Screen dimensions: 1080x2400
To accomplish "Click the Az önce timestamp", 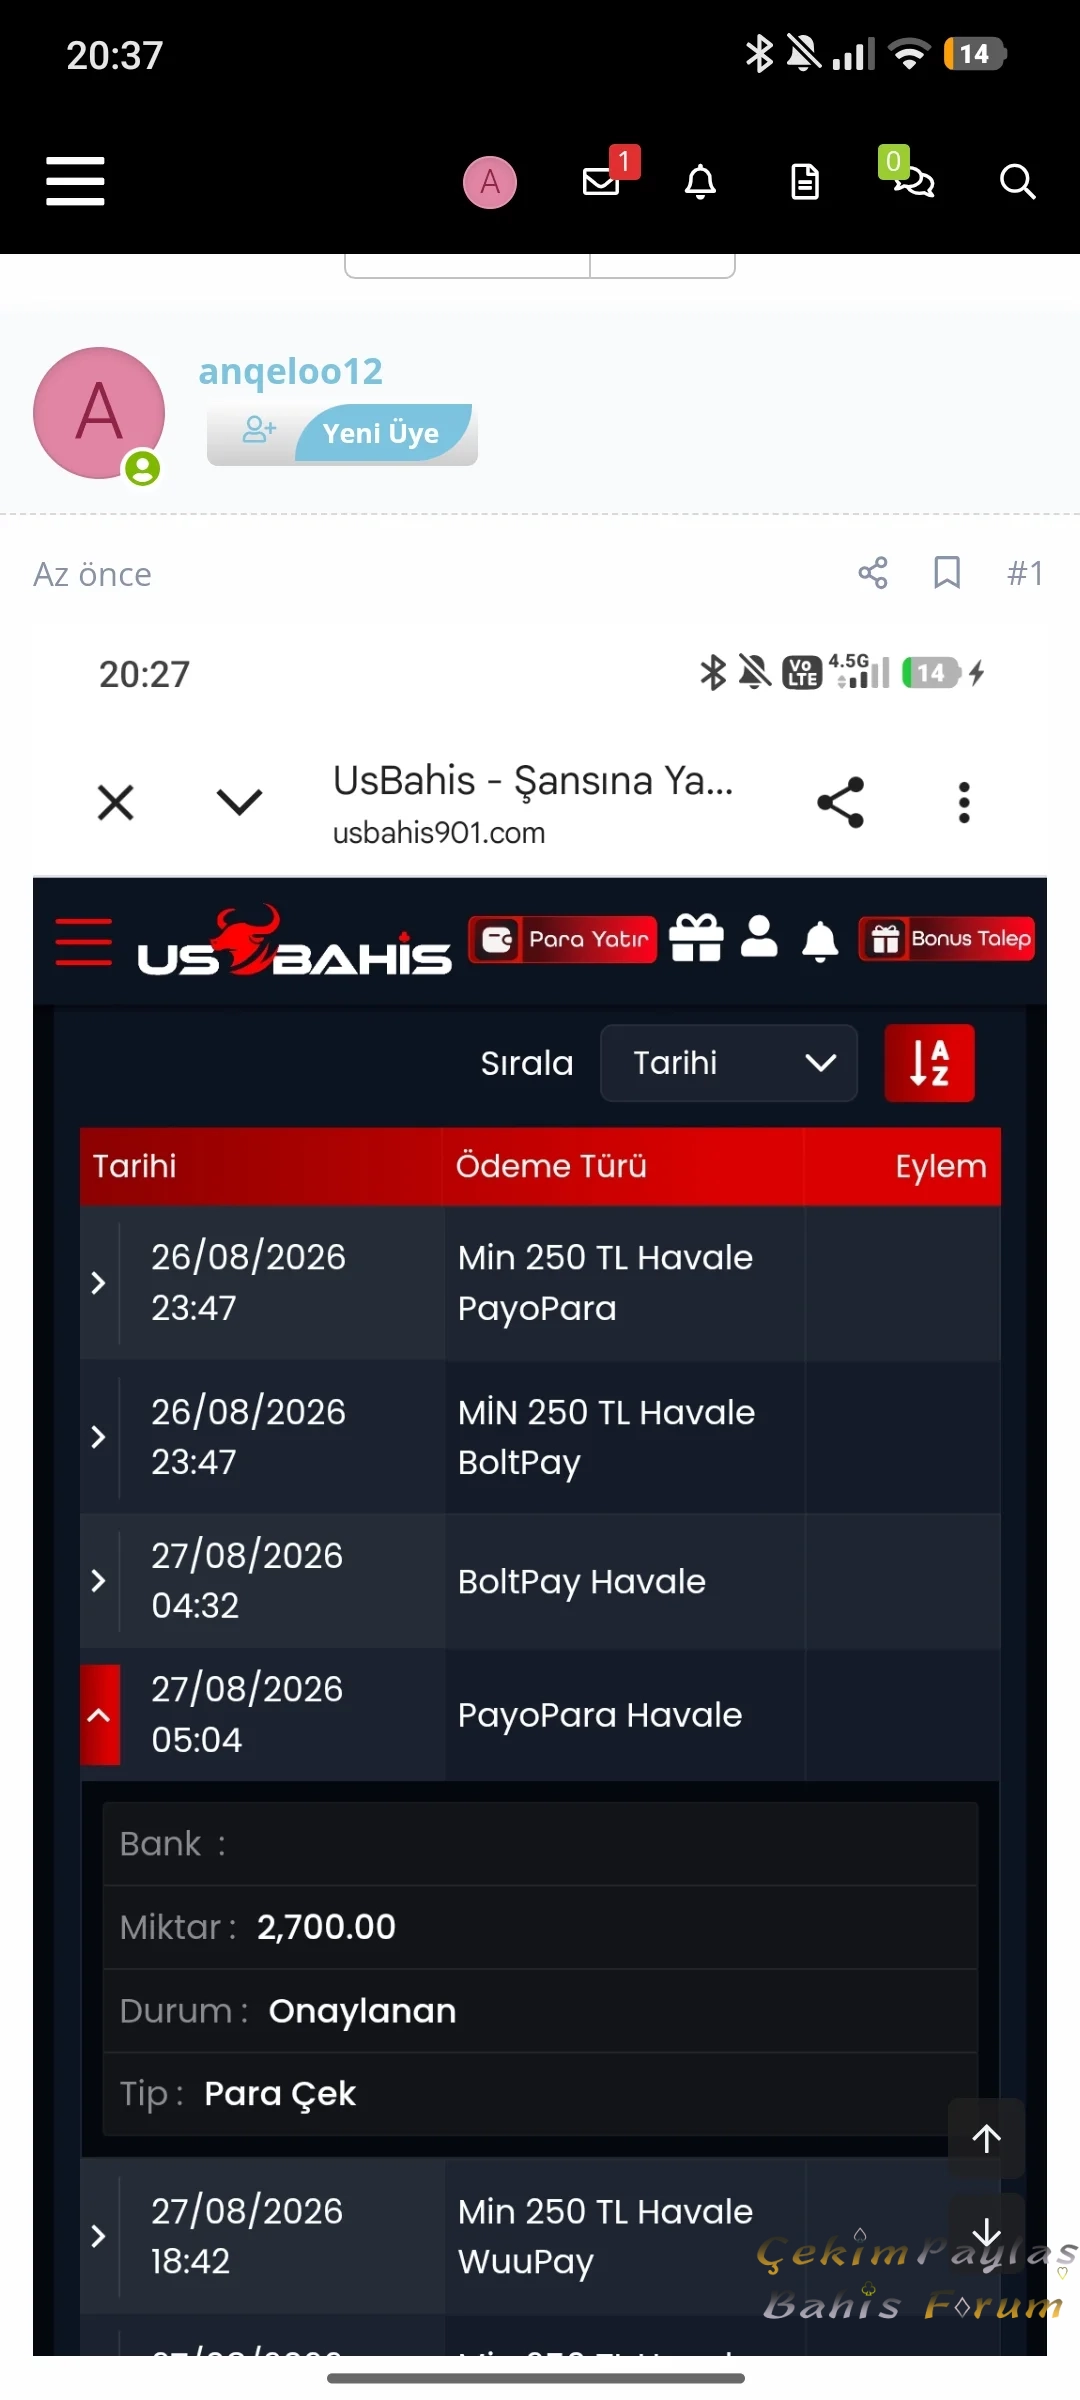I will (x=92, y=574).
